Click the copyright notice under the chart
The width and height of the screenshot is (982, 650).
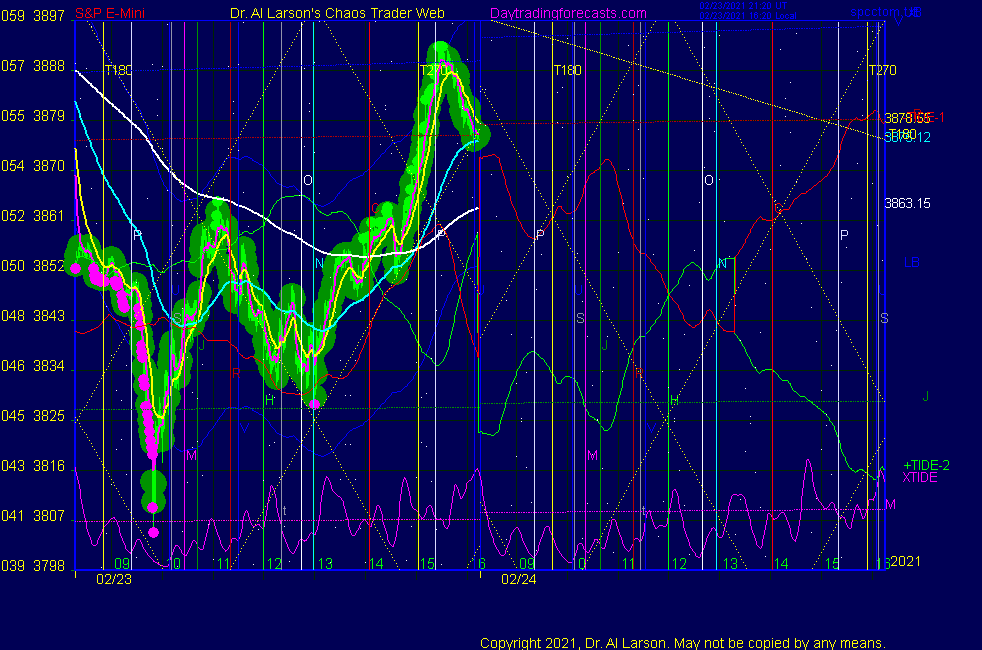[x=683, y=642]
